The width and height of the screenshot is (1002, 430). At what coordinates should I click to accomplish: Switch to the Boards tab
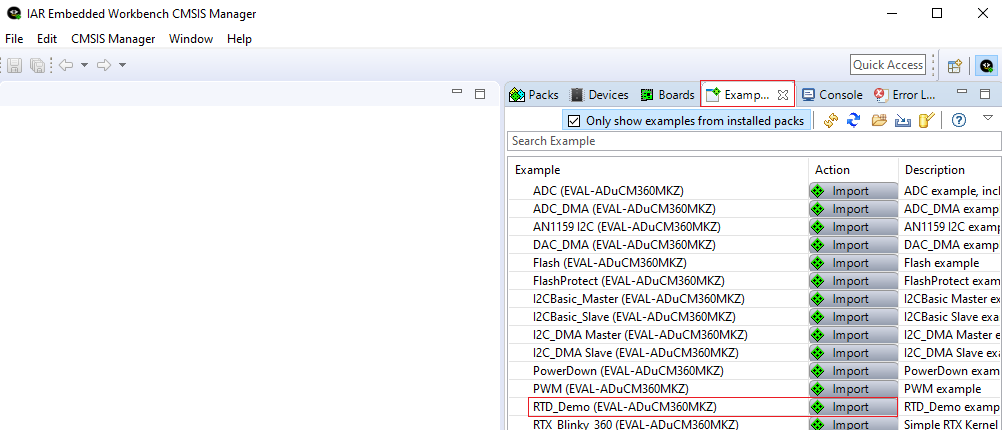667,95
